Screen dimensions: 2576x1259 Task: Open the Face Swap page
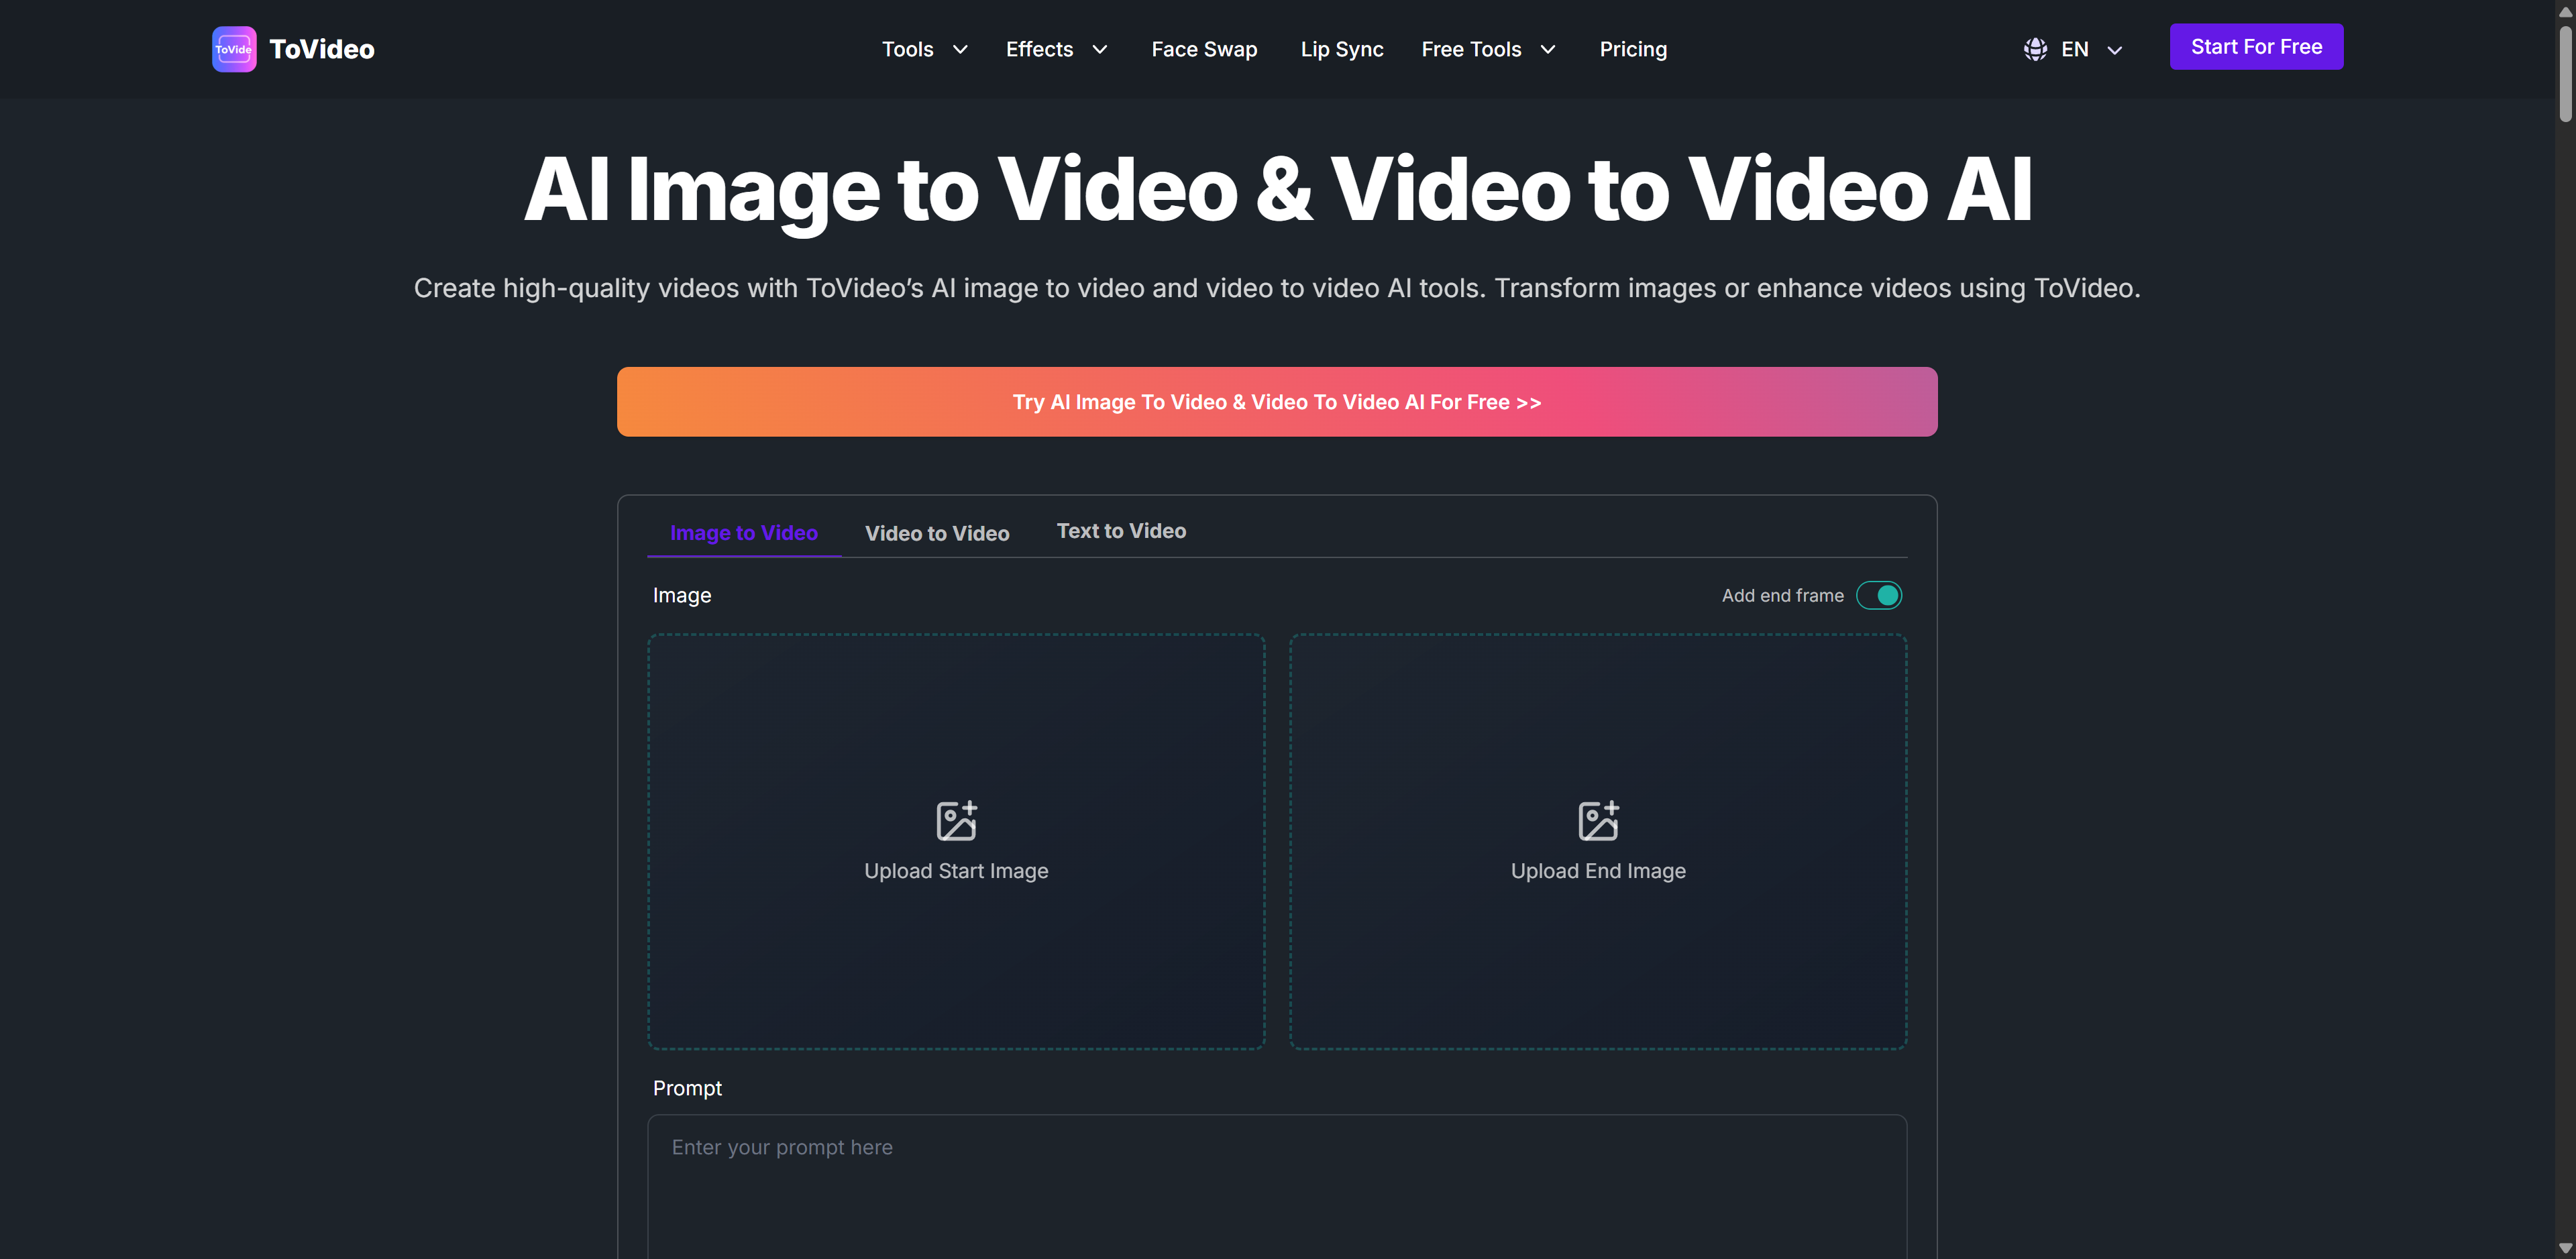pyautogui.click(x=1203, y=49)
